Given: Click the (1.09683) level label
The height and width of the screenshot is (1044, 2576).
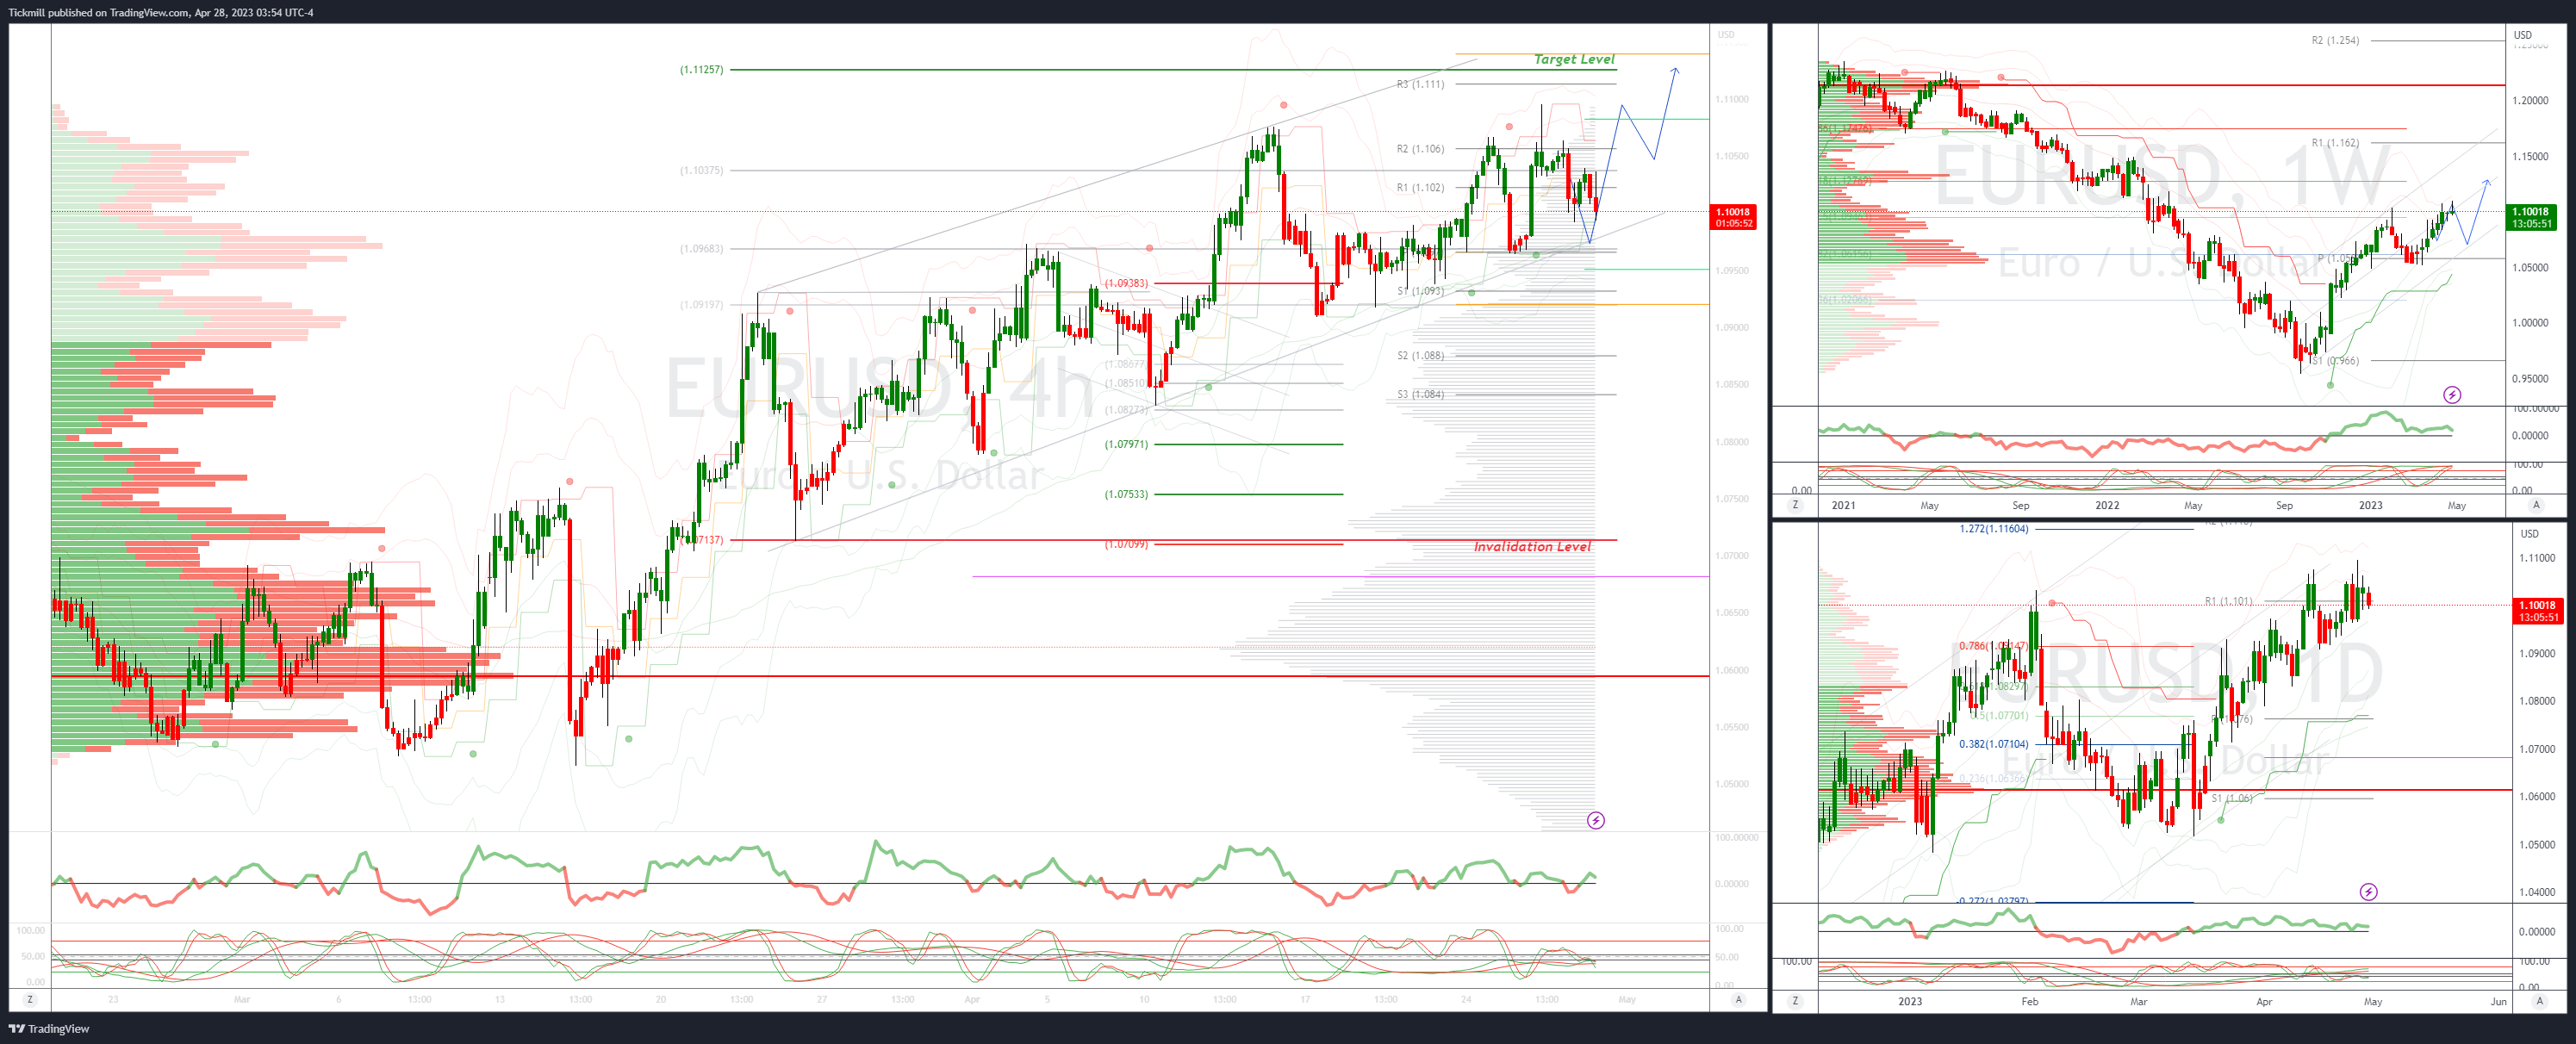Looking at the screenshot, I should 701,248.
